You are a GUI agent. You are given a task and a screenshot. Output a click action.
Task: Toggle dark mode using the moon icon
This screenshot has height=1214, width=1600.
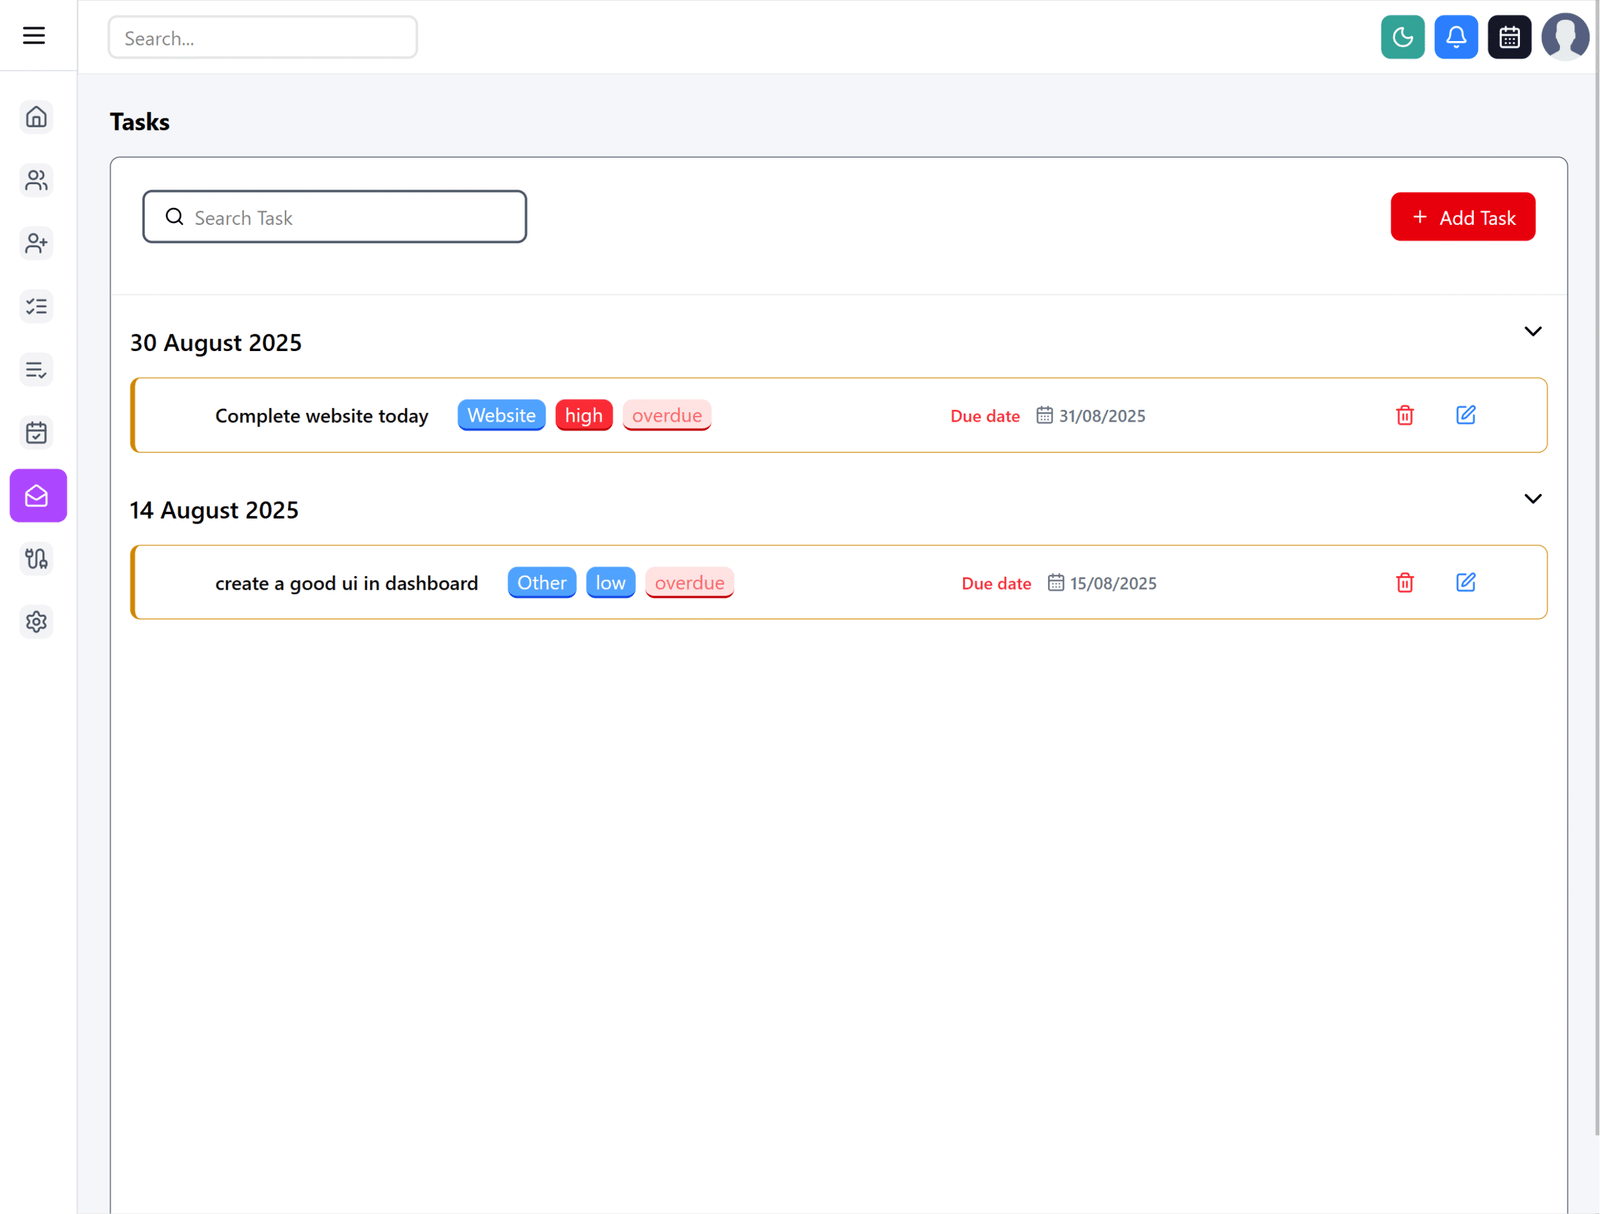tap(1402, 37)
